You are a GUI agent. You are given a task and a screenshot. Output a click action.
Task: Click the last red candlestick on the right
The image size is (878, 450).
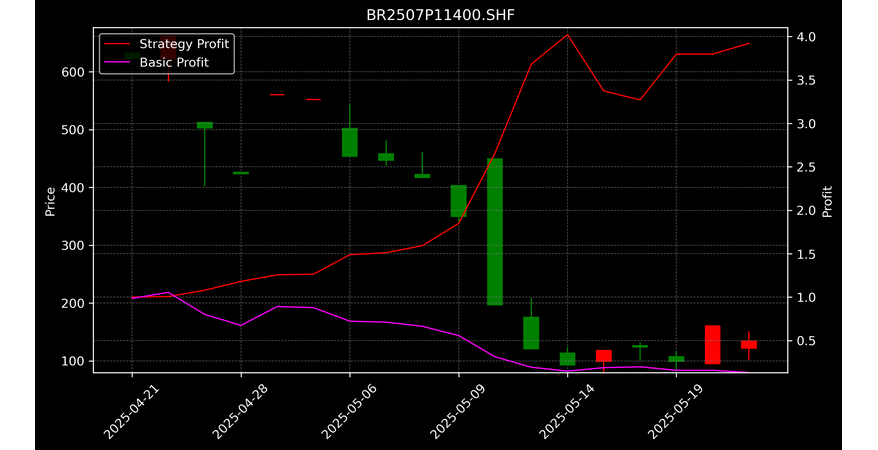749,345
